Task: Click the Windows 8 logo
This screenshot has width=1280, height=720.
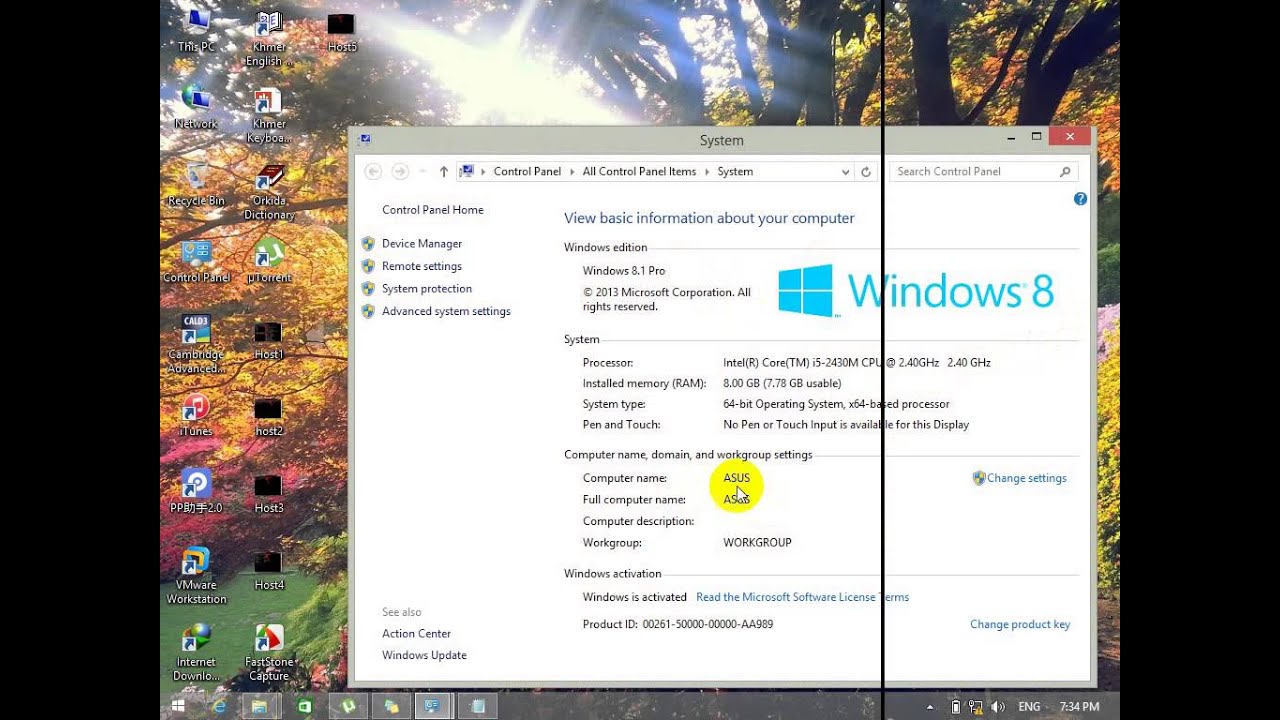Action: (915, 291)
